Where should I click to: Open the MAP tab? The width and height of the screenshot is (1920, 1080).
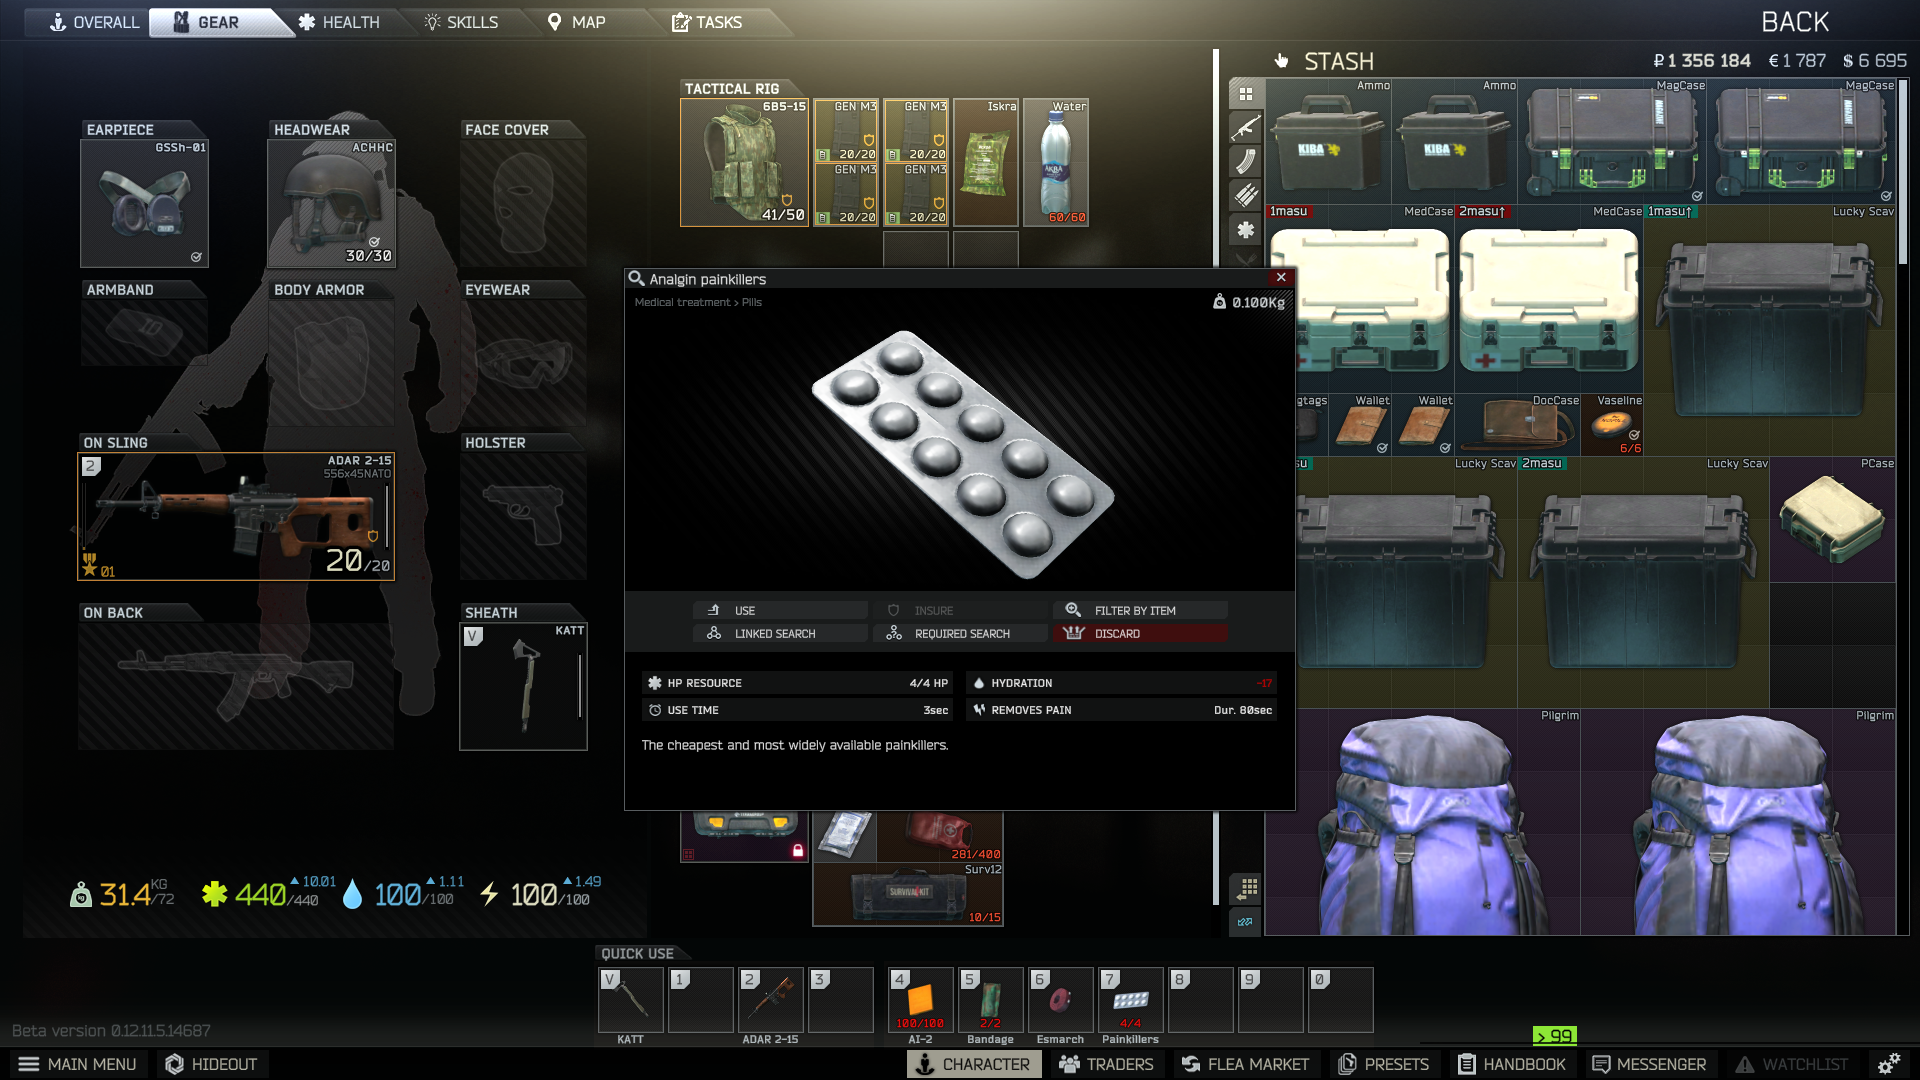(577, 22)
